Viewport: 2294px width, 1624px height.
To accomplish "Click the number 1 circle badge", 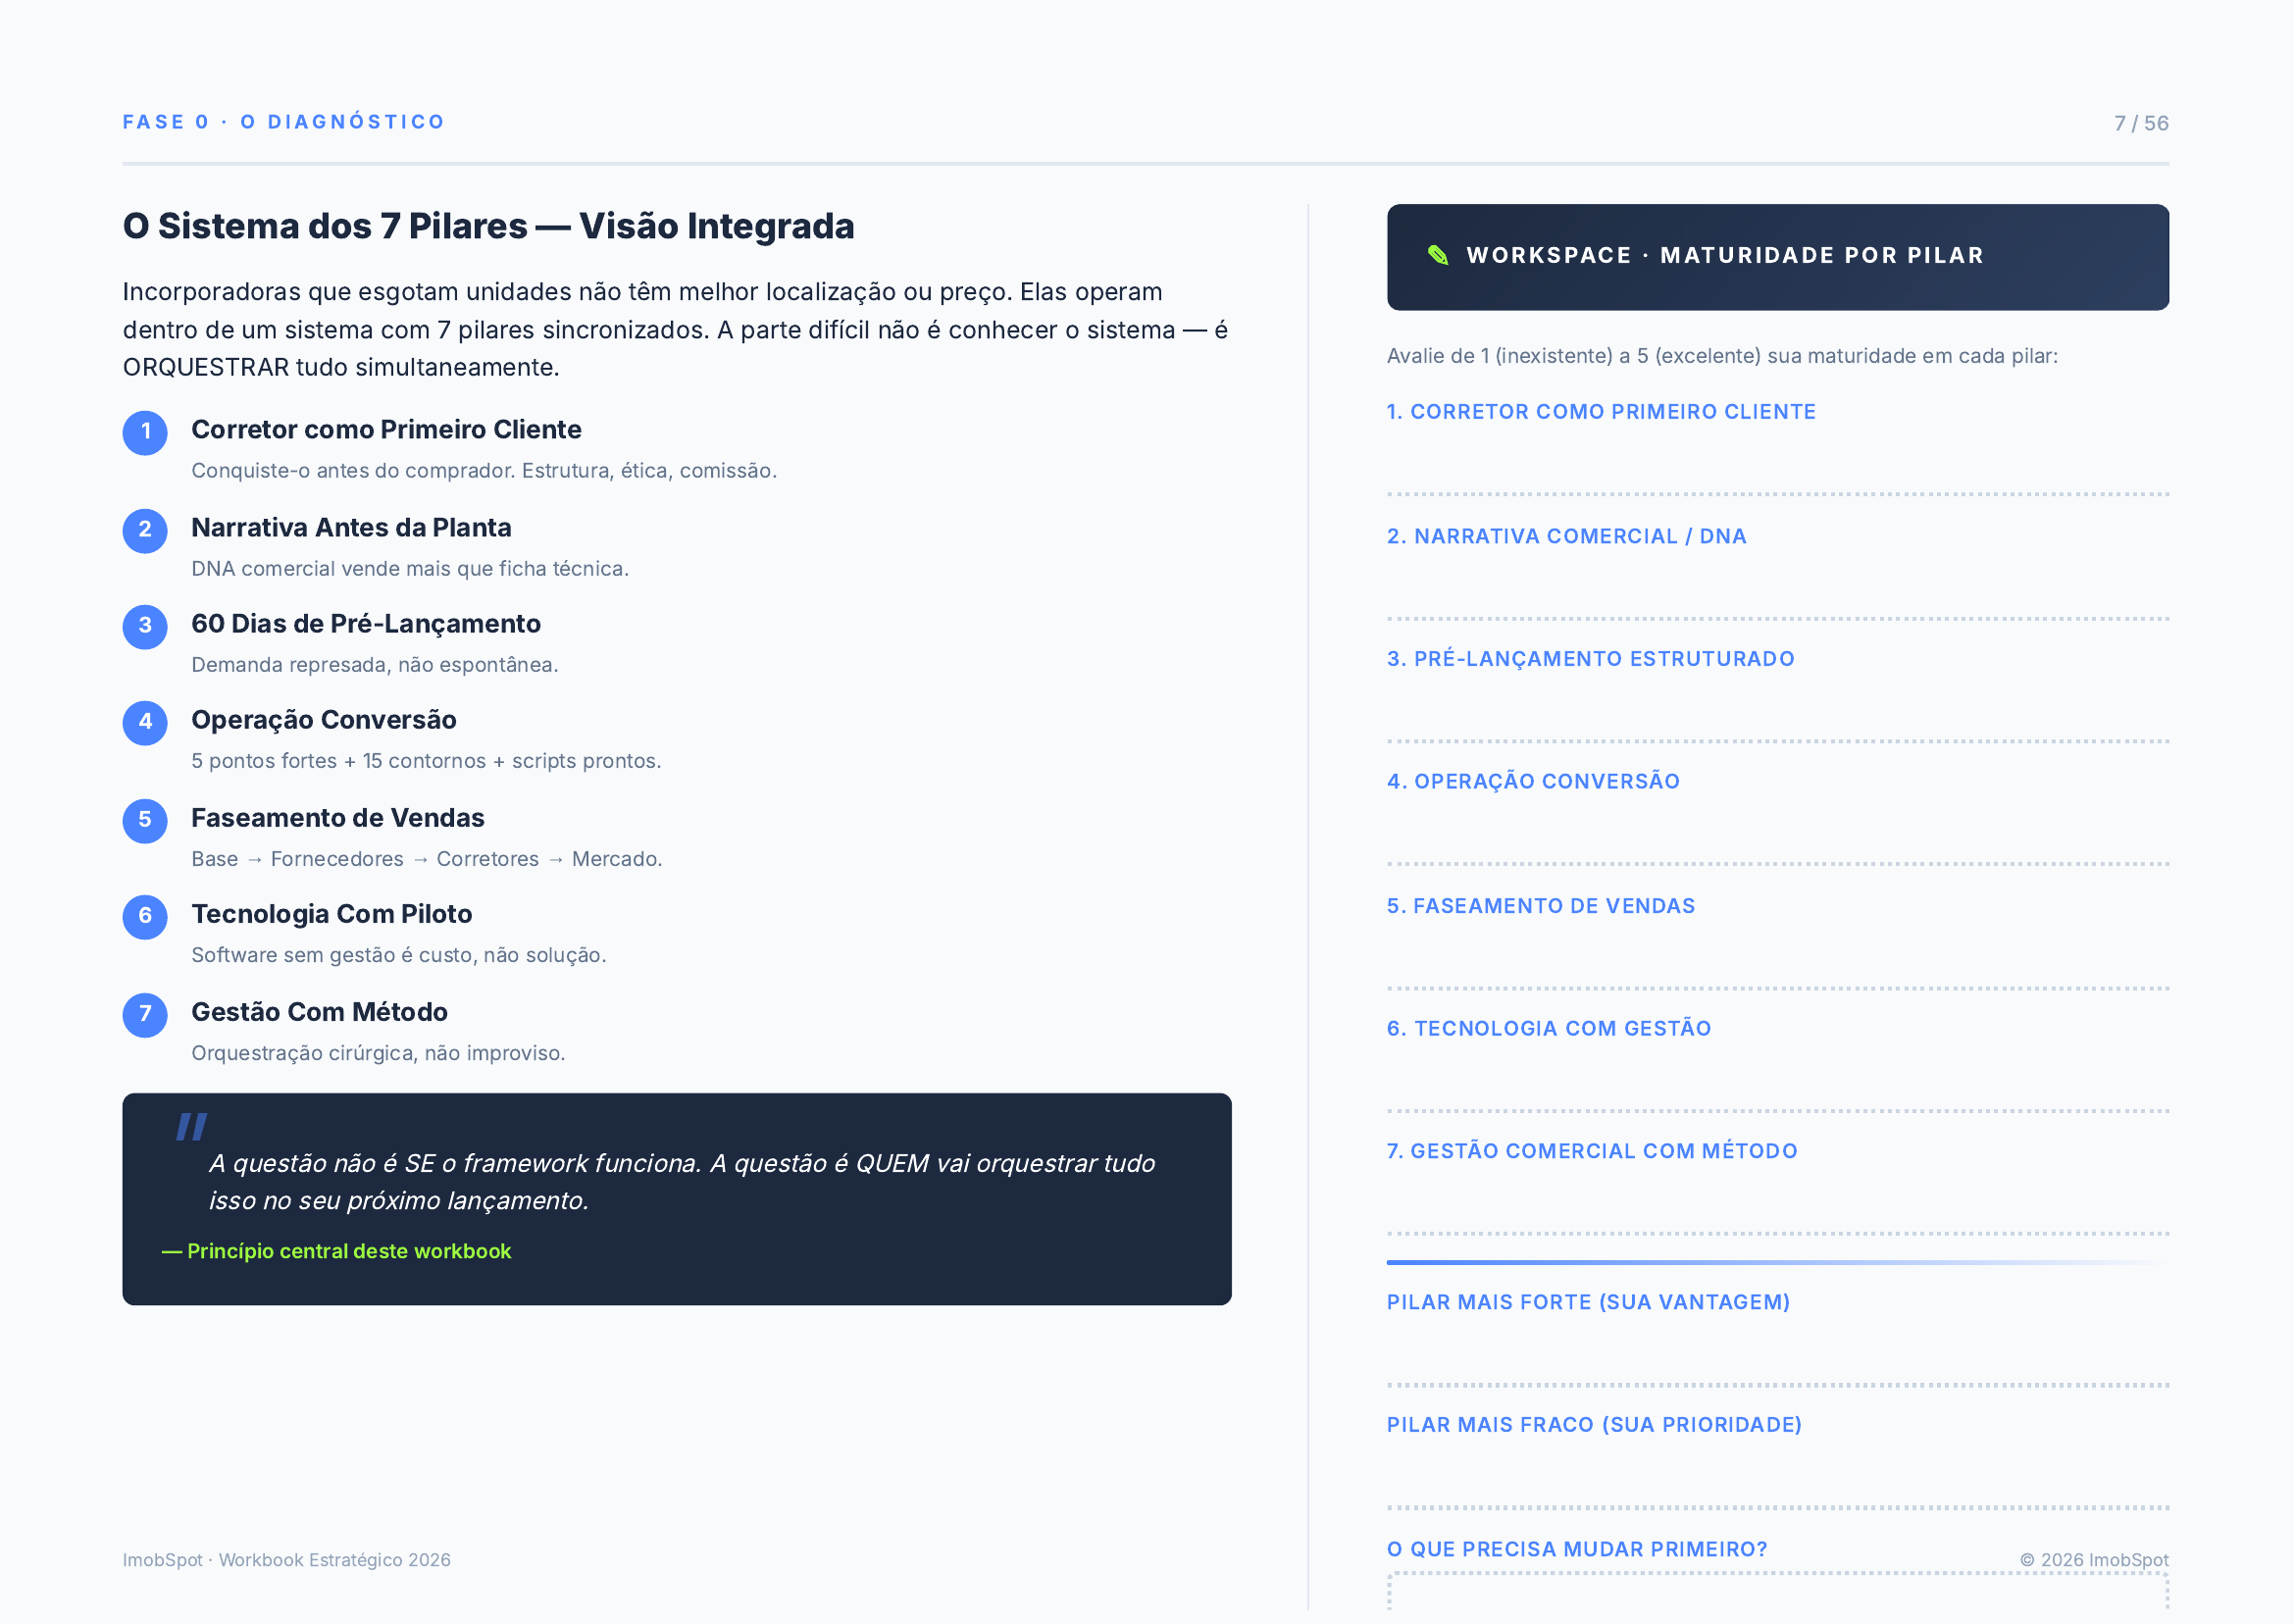I will (x=145, y=432).
